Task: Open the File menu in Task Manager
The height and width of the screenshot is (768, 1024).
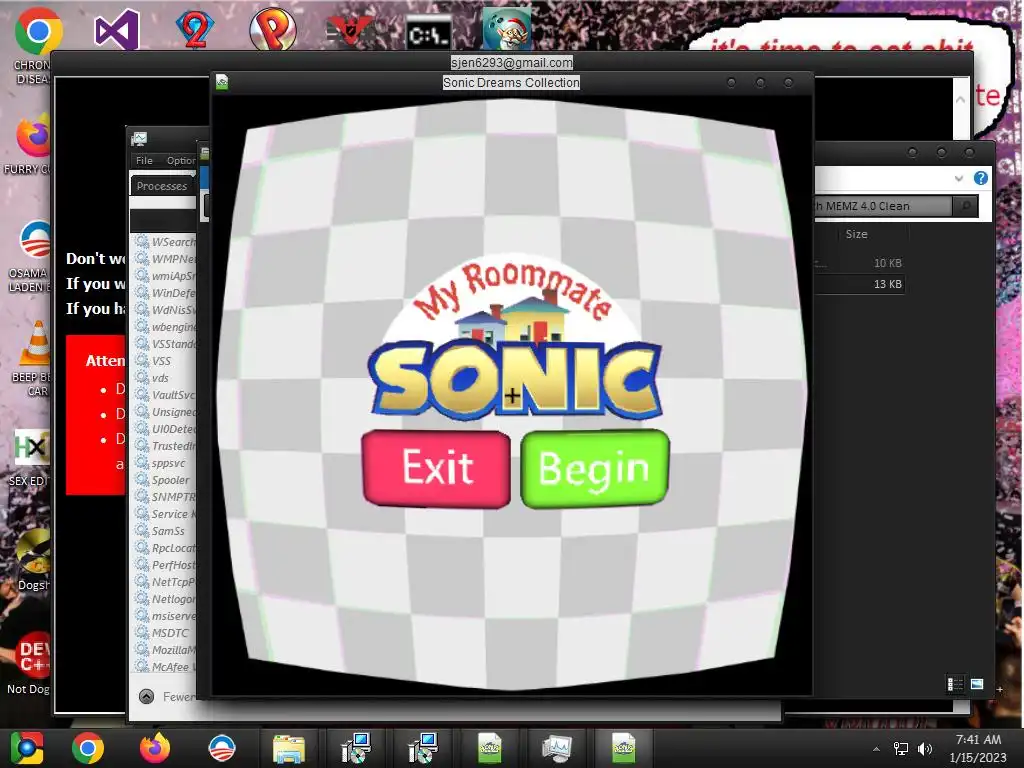Action: [x=144, y=160]
